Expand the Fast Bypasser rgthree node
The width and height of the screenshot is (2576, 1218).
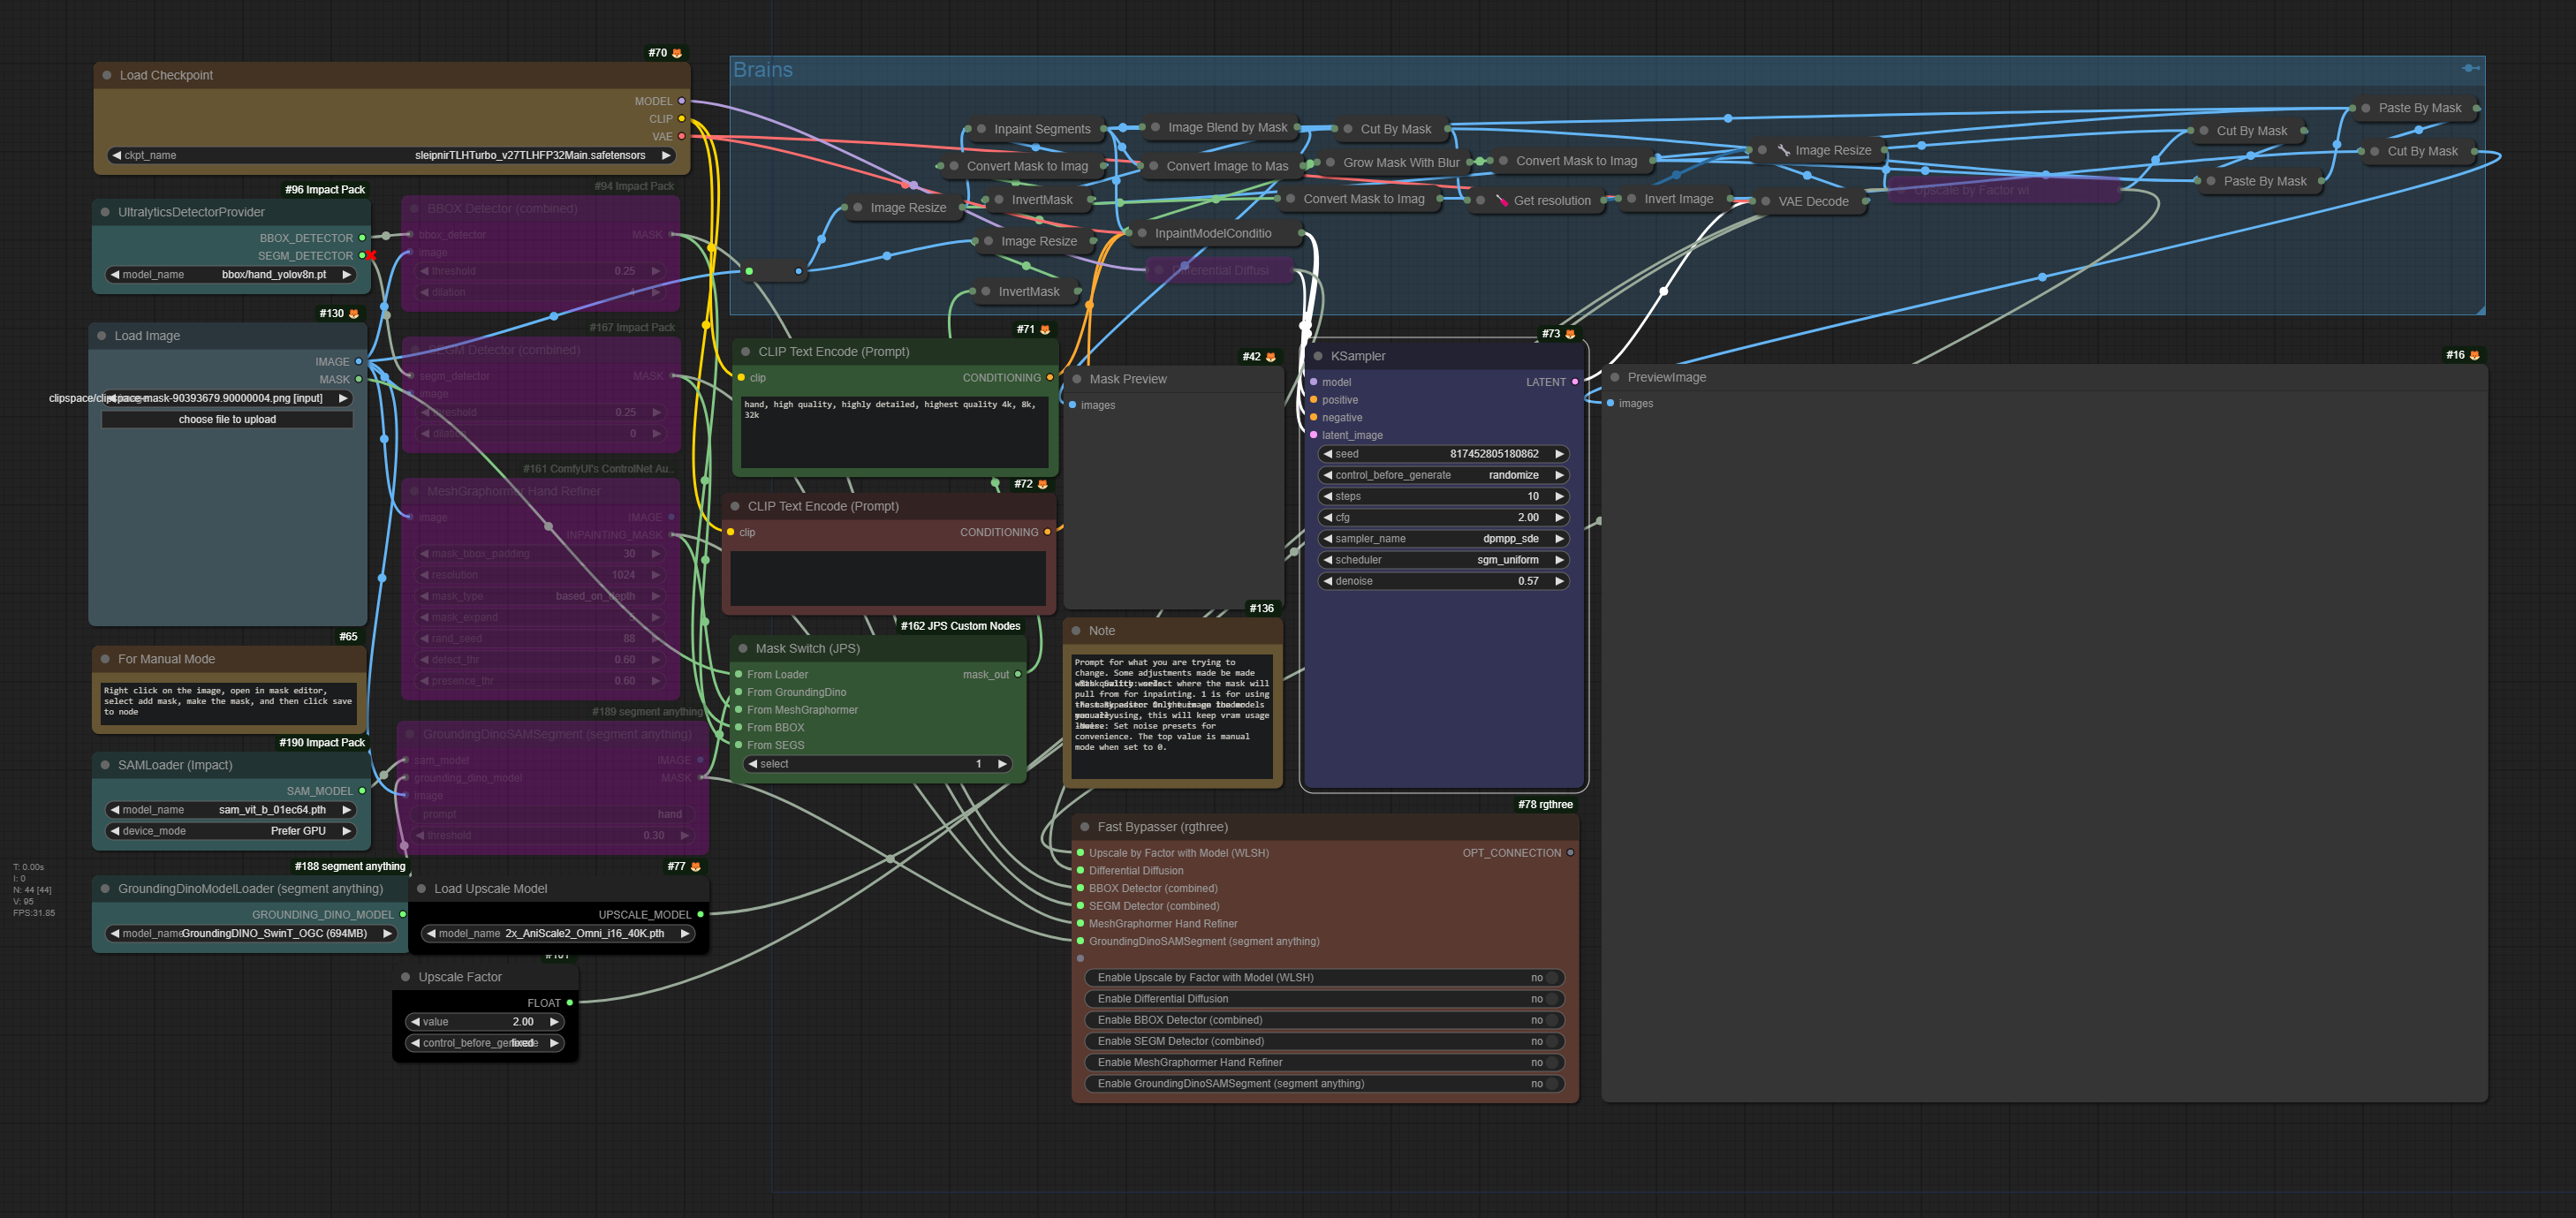(1078, 826)
